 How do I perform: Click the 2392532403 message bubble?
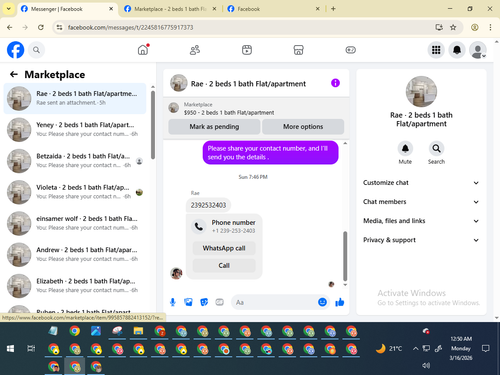pyautogui.click(x=208, y=205)
